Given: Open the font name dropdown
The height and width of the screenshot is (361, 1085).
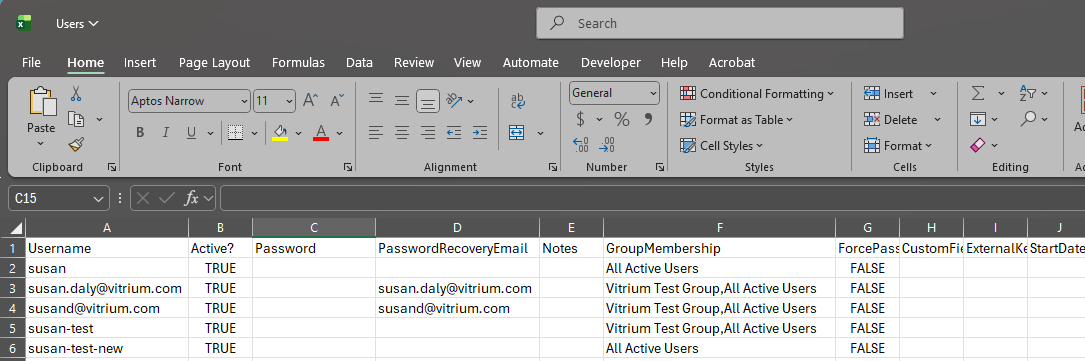Looking at the screenshot, I should pyautogui.click(x=244, y=101).
